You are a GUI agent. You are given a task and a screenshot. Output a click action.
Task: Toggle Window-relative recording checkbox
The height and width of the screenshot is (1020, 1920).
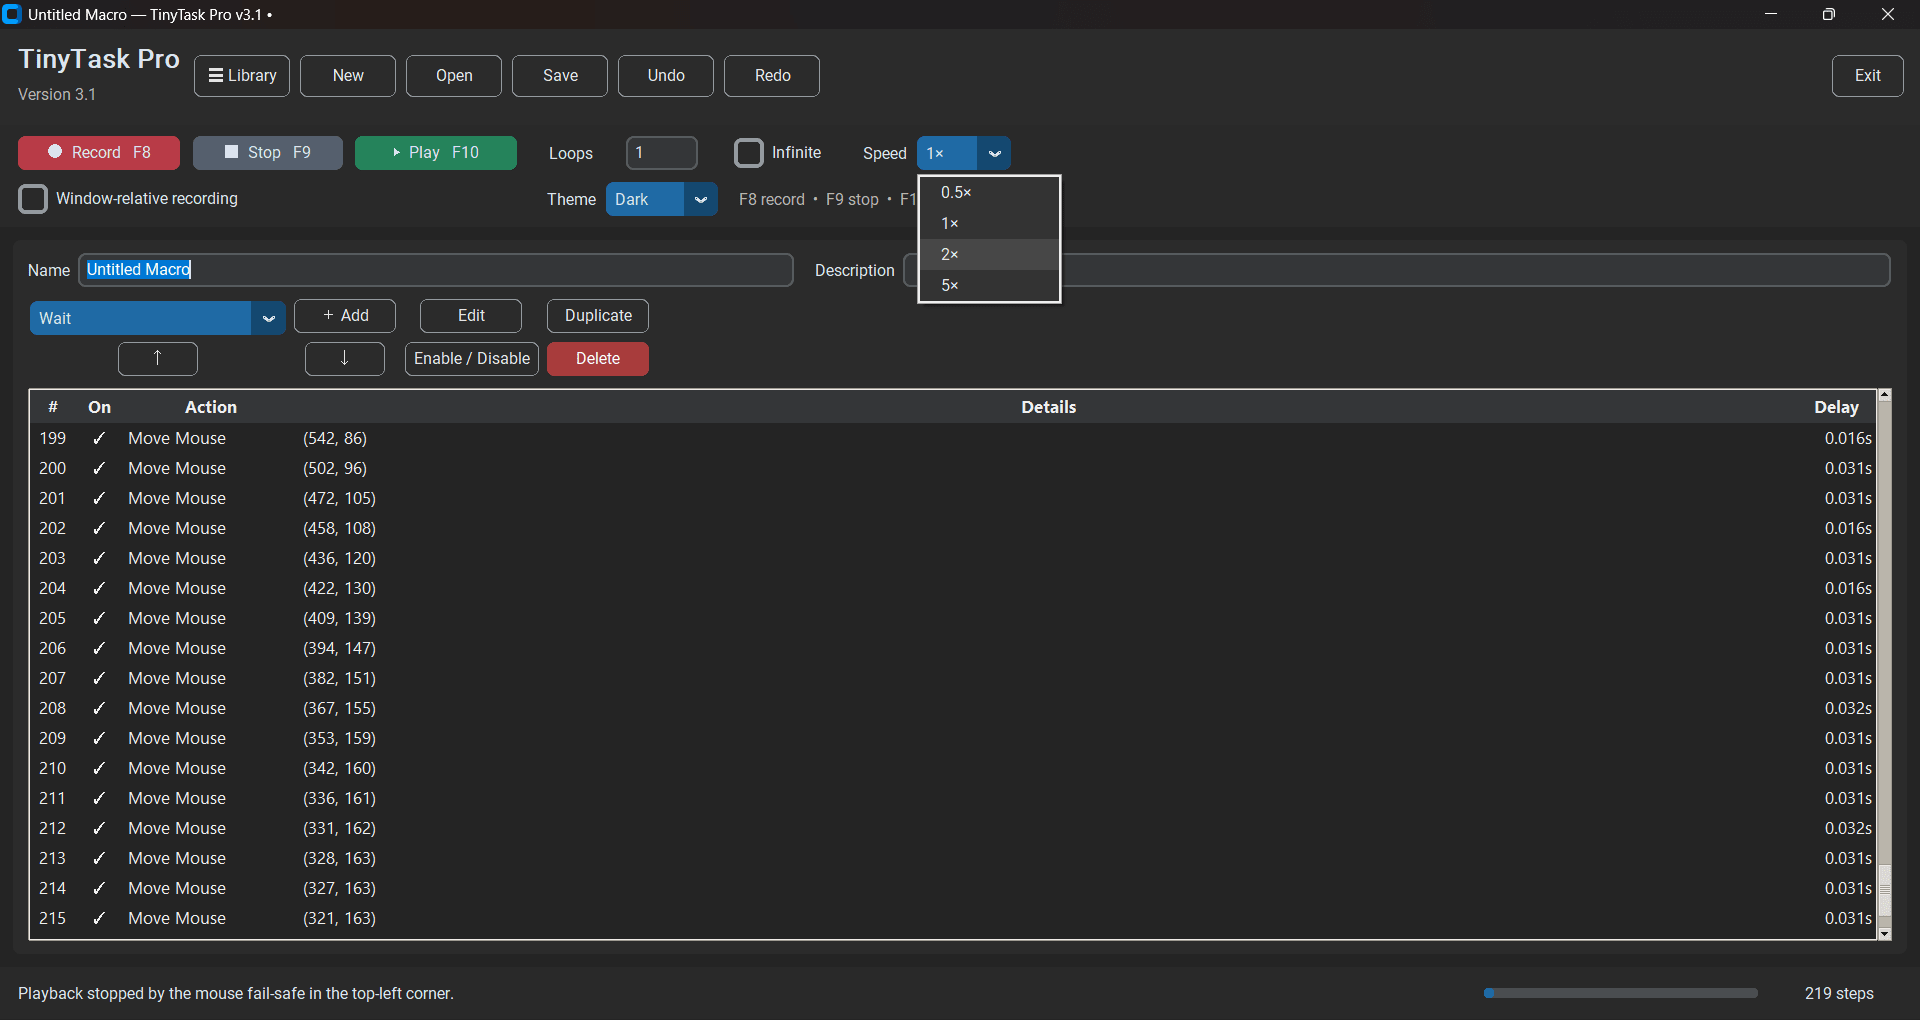coord(33,199)
